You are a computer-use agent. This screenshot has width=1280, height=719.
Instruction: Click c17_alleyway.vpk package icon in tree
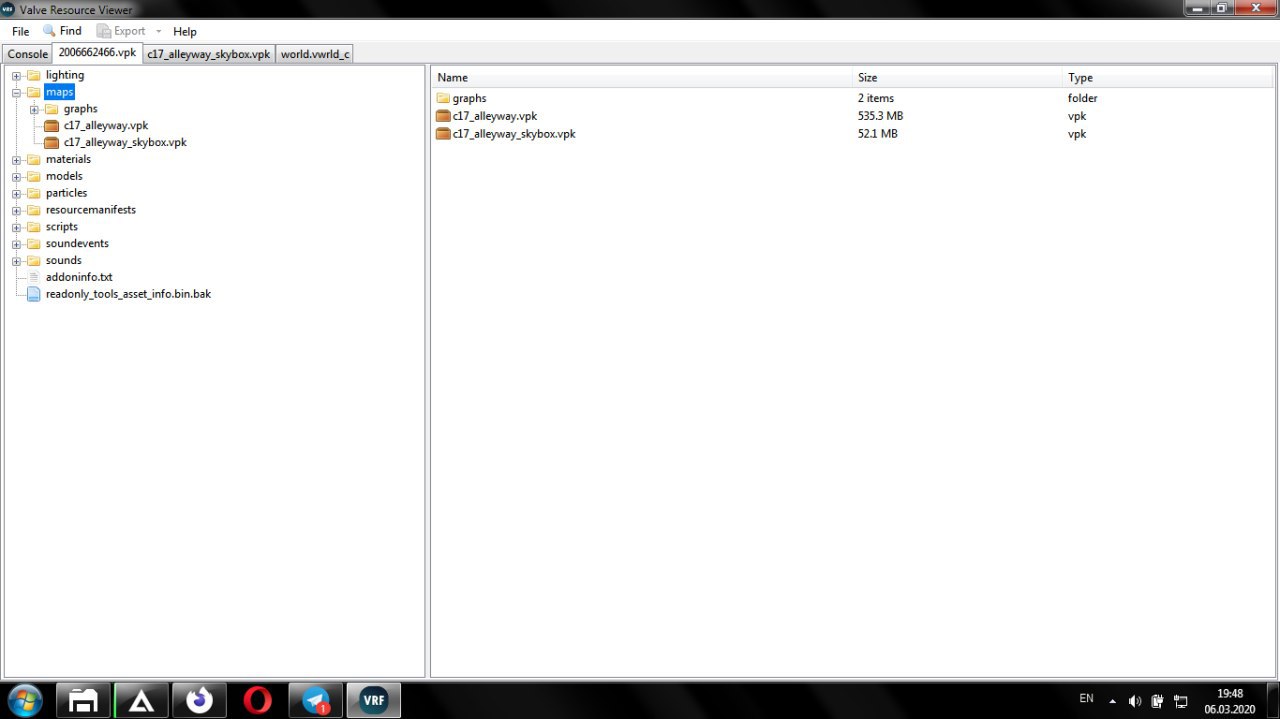(x=52, y=126)
